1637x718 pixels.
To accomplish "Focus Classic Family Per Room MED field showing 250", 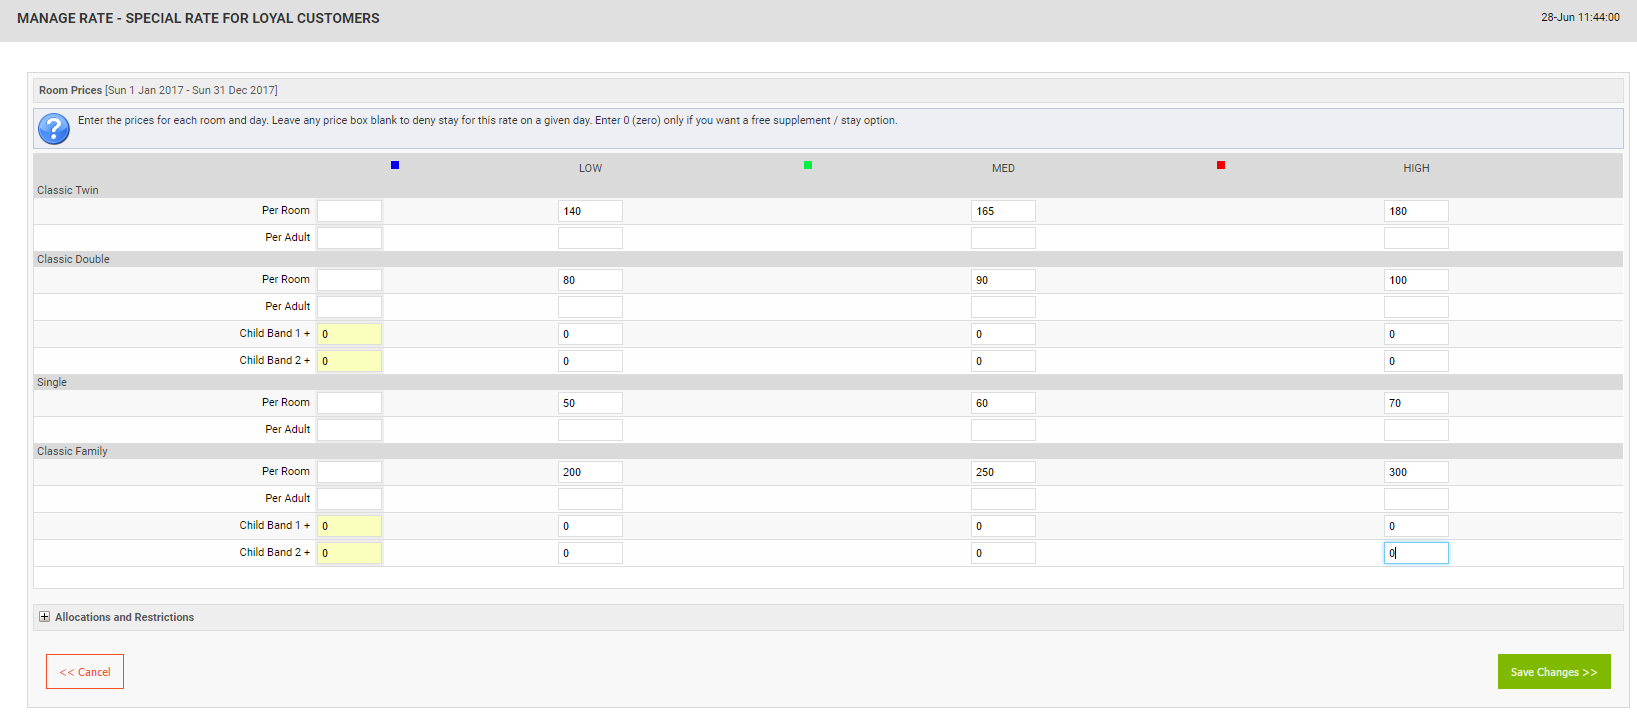I will coord(1003,472).
